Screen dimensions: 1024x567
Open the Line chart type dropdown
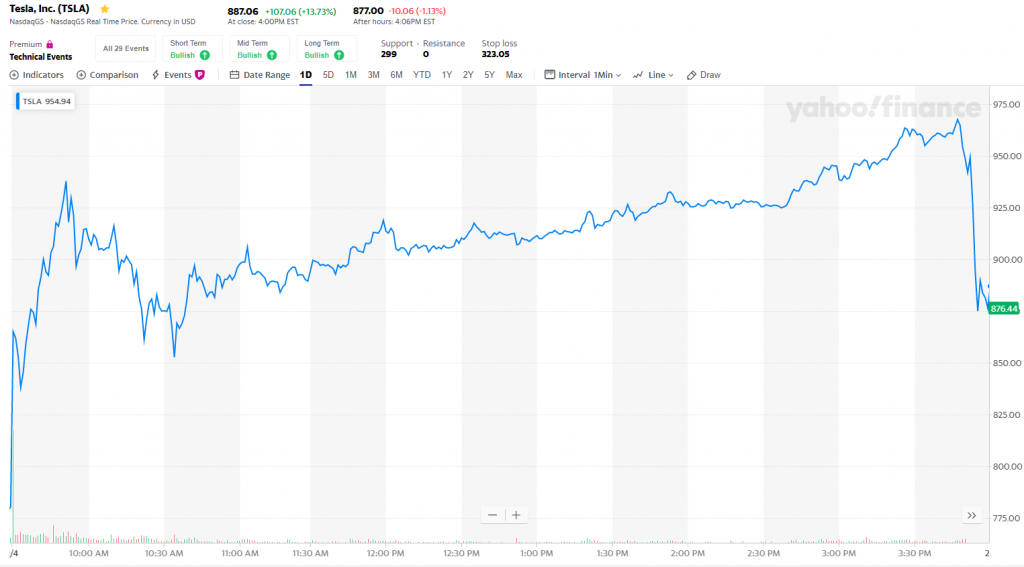653,75
